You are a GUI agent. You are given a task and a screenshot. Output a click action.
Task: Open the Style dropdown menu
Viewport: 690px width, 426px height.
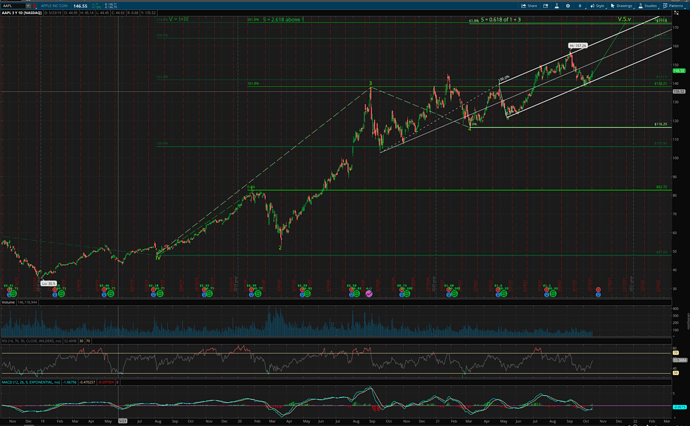click(x=597, y=6)
